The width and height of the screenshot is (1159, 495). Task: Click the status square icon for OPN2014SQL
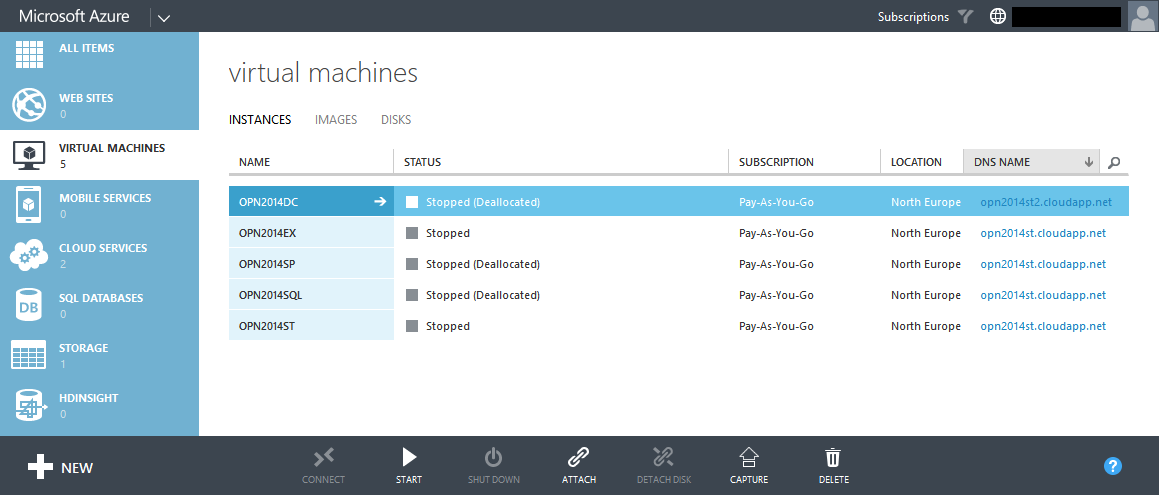[x=412, y=296]
